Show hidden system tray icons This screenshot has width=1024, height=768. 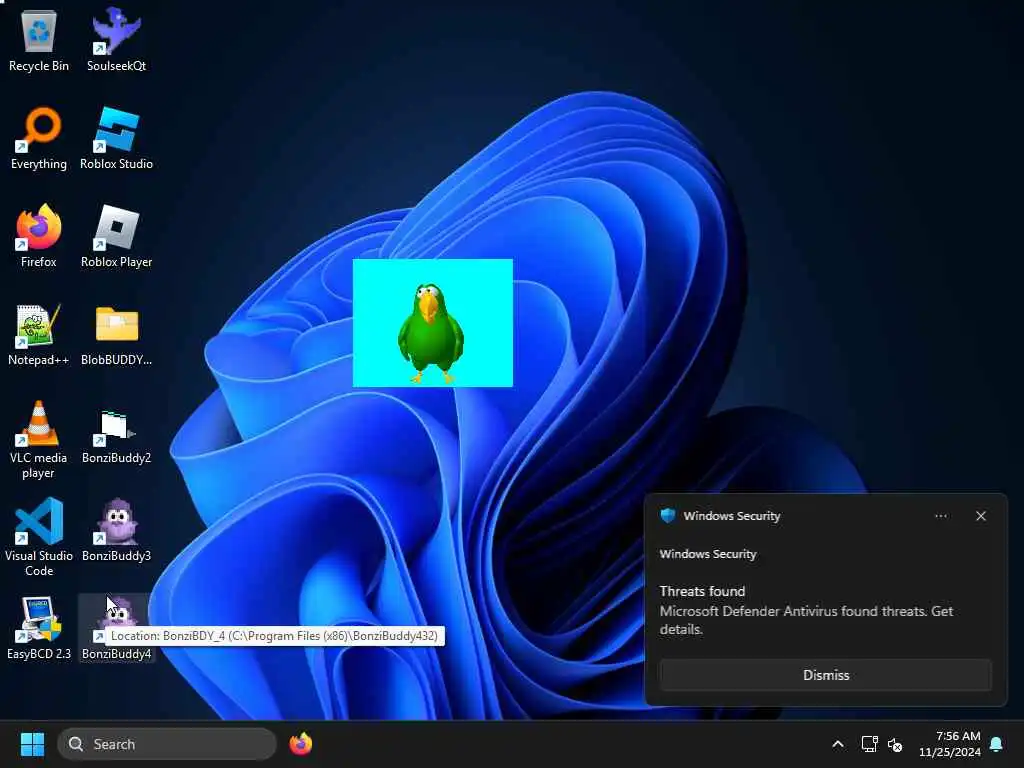tap(838, 744)
